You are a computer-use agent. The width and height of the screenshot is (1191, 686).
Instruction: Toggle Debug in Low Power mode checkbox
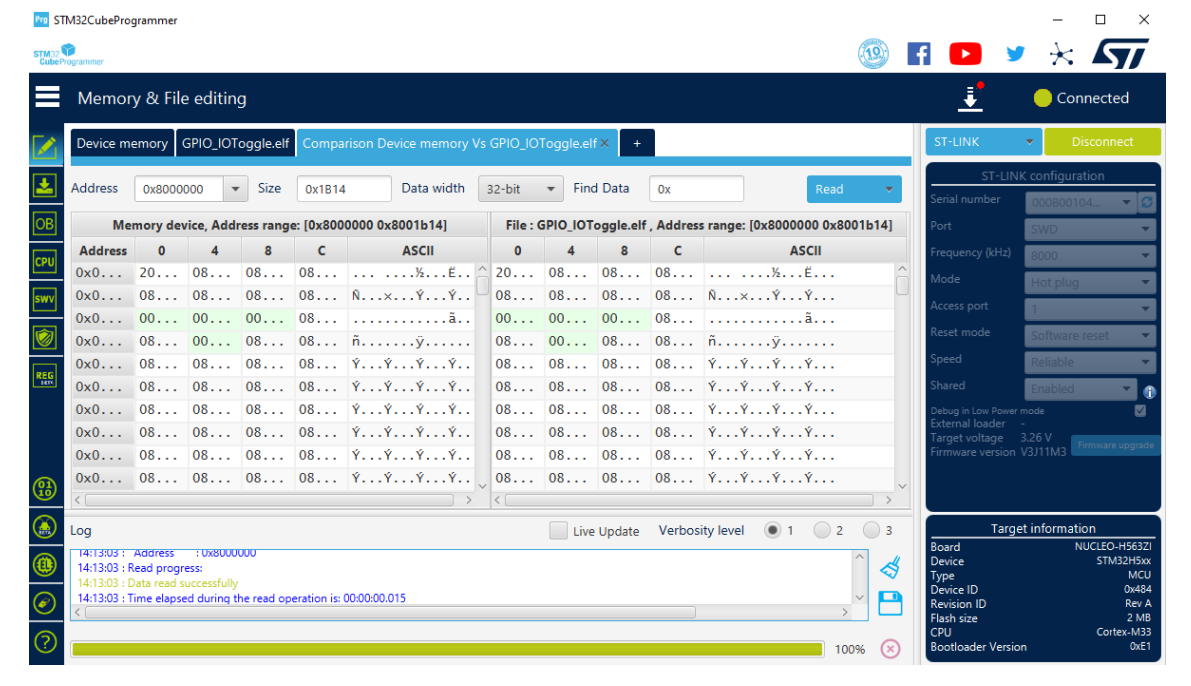1140,410
